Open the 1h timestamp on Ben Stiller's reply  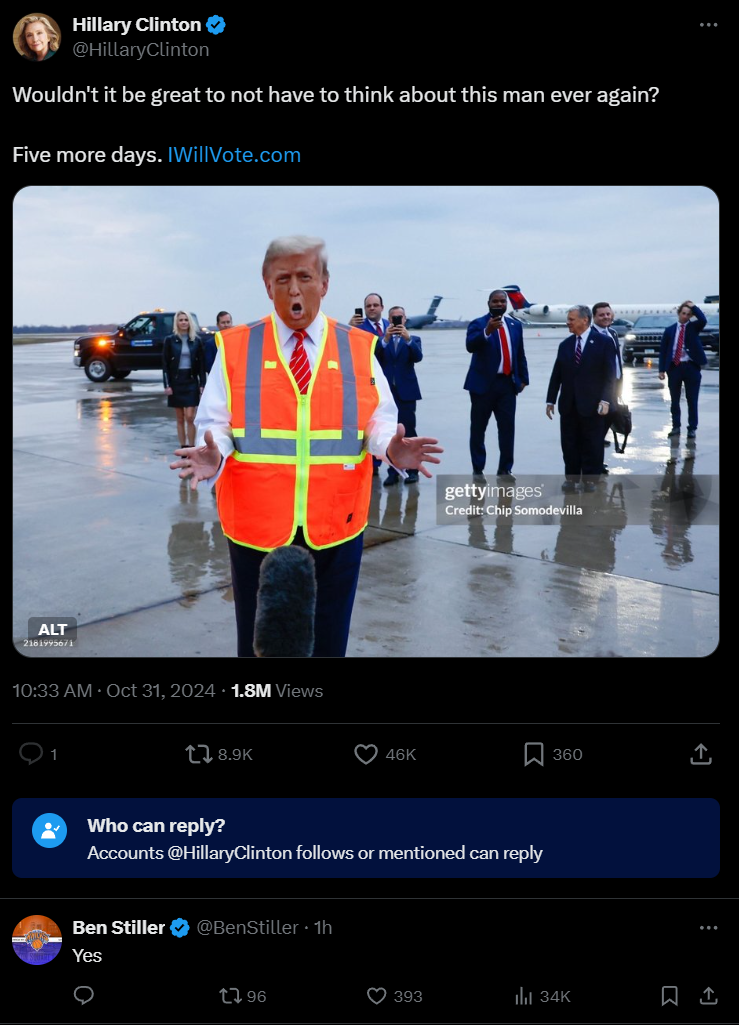pos(323,928)
